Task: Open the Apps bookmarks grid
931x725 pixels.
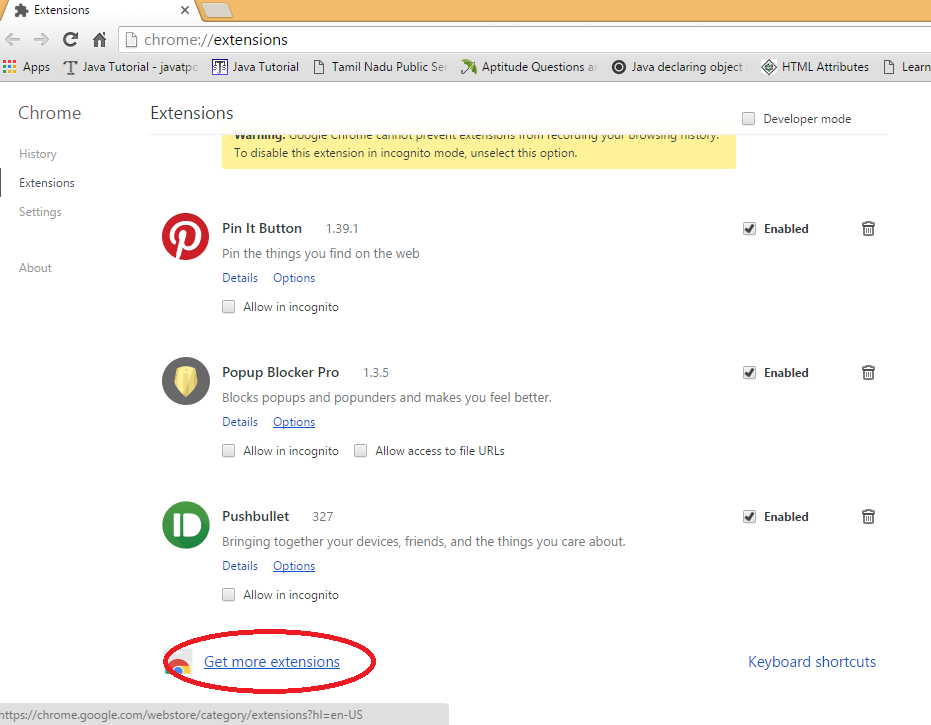Action: [x=27, y=67]
